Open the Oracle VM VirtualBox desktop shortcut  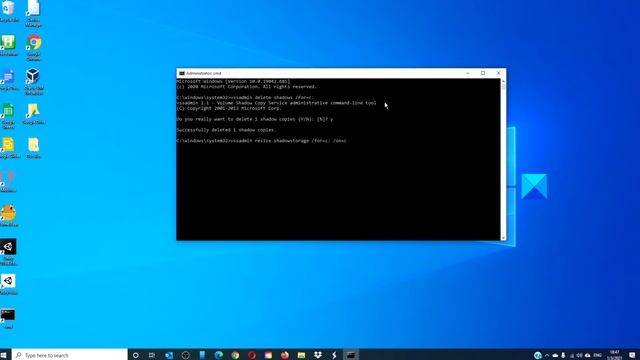(33, 82)
